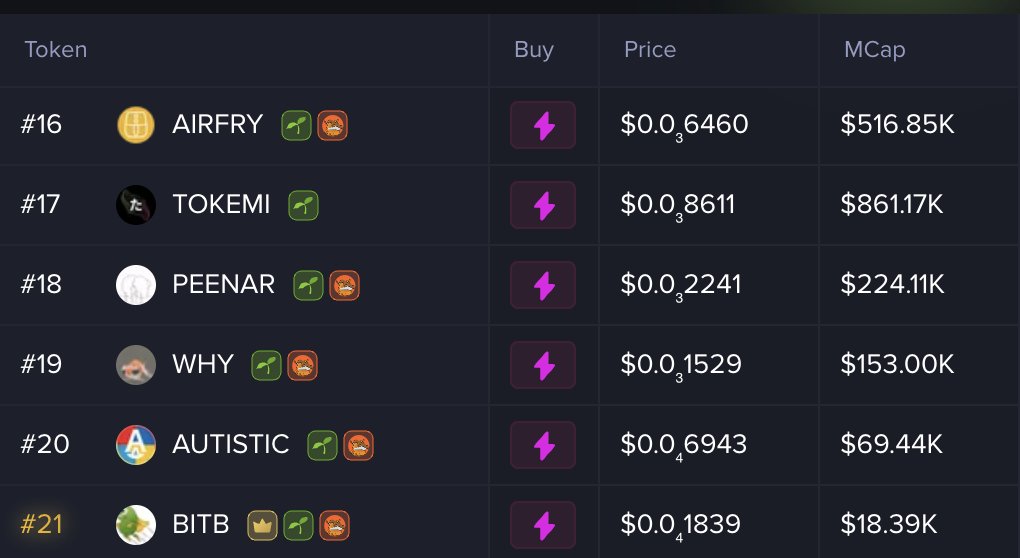Viewport: 1020px width, 558px height.
Task: Sort by the Price column header
Action: coord(650,49)
